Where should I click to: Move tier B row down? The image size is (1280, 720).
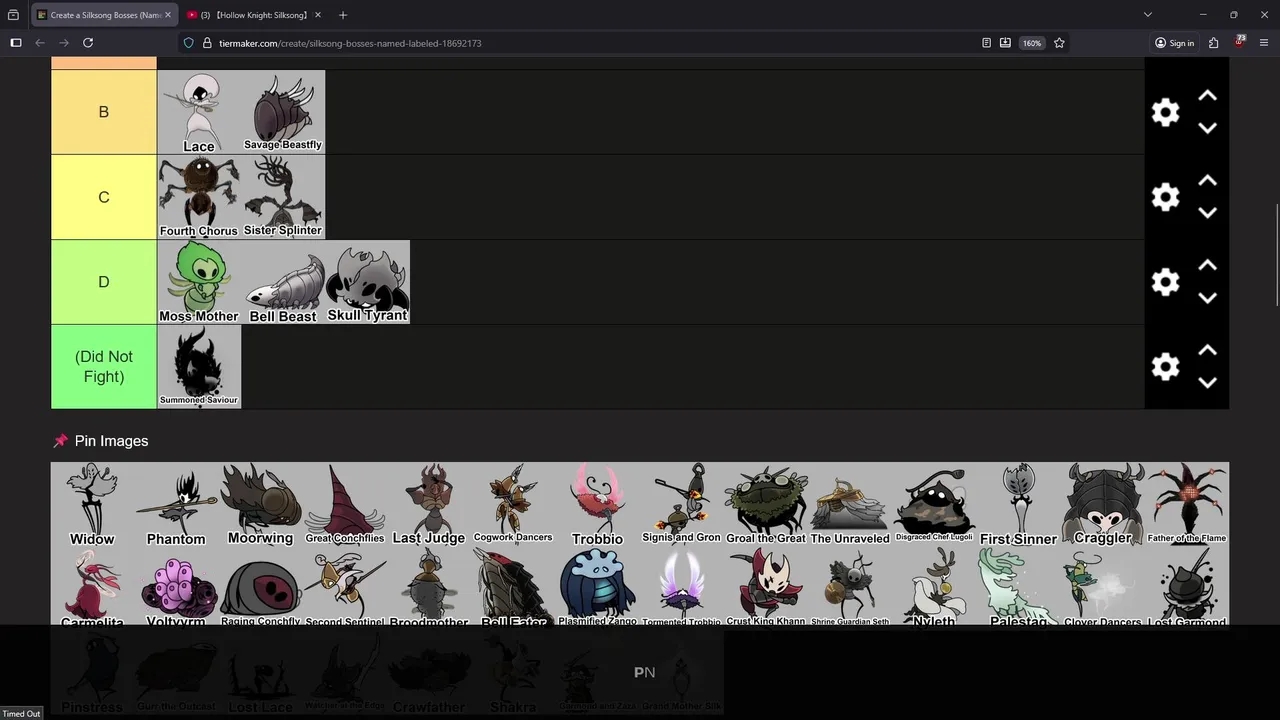click(x=1207, y=128)
